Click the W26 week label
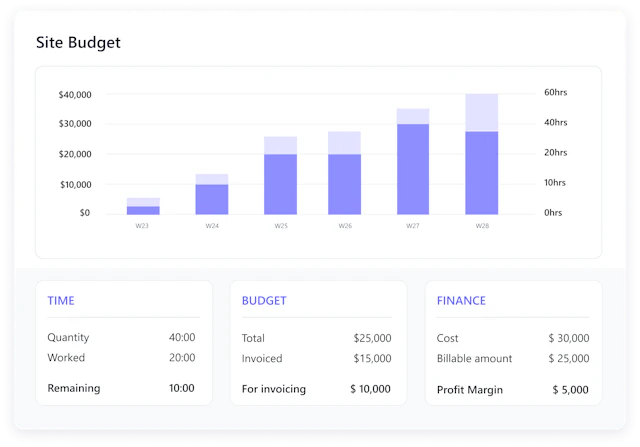Image resolution: width=640 pixels, height=447 pixels. [345, 226]
